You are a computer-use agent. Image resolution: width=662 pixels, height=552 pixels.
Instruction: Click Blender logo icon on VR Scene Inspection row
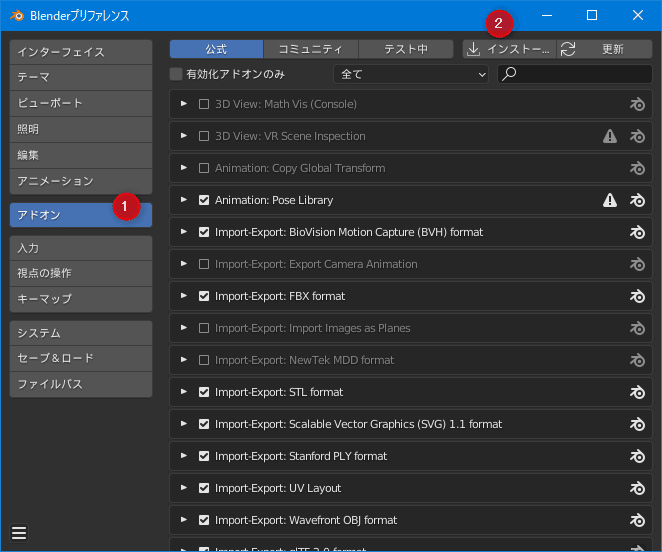[x=637, y=136]
